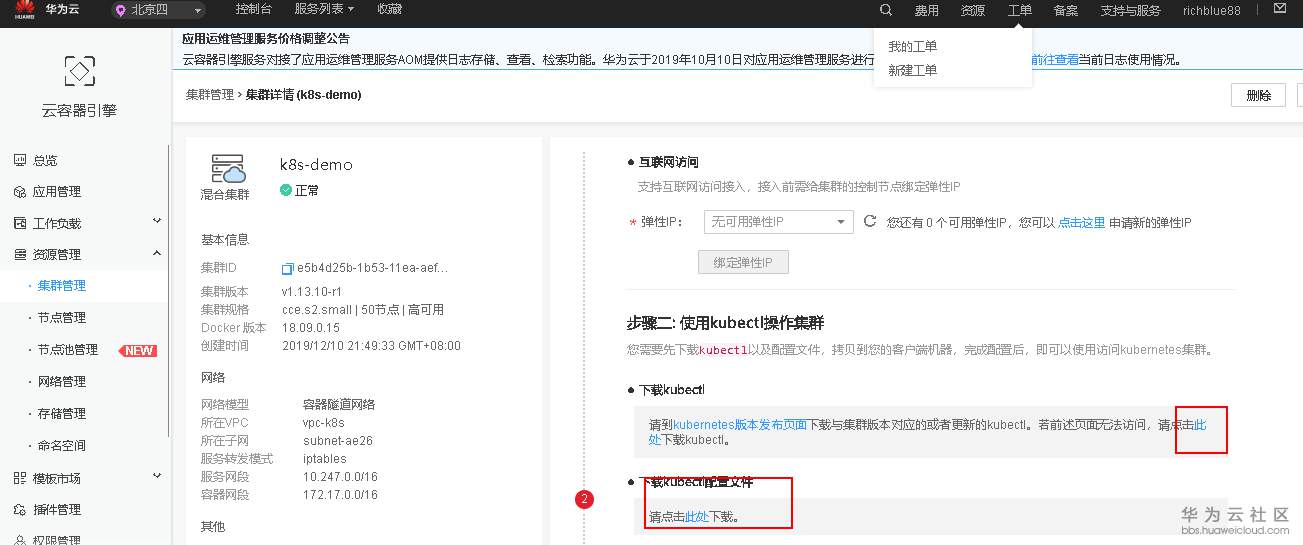The height and width of the screenshot is (545, 1303).
Task: Select 节点池管理 in the sidebar
Action: [x=68, y=350]
